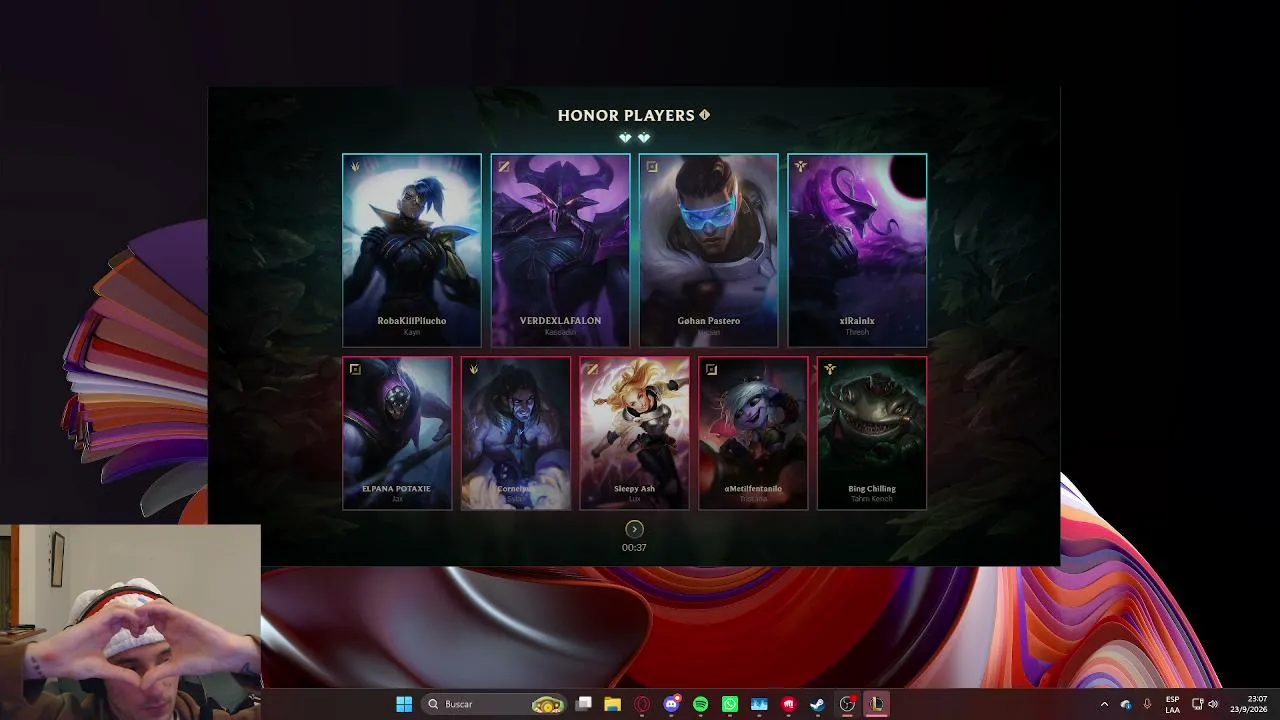Click support role icon on Tahm Kench card

point(830,369)
